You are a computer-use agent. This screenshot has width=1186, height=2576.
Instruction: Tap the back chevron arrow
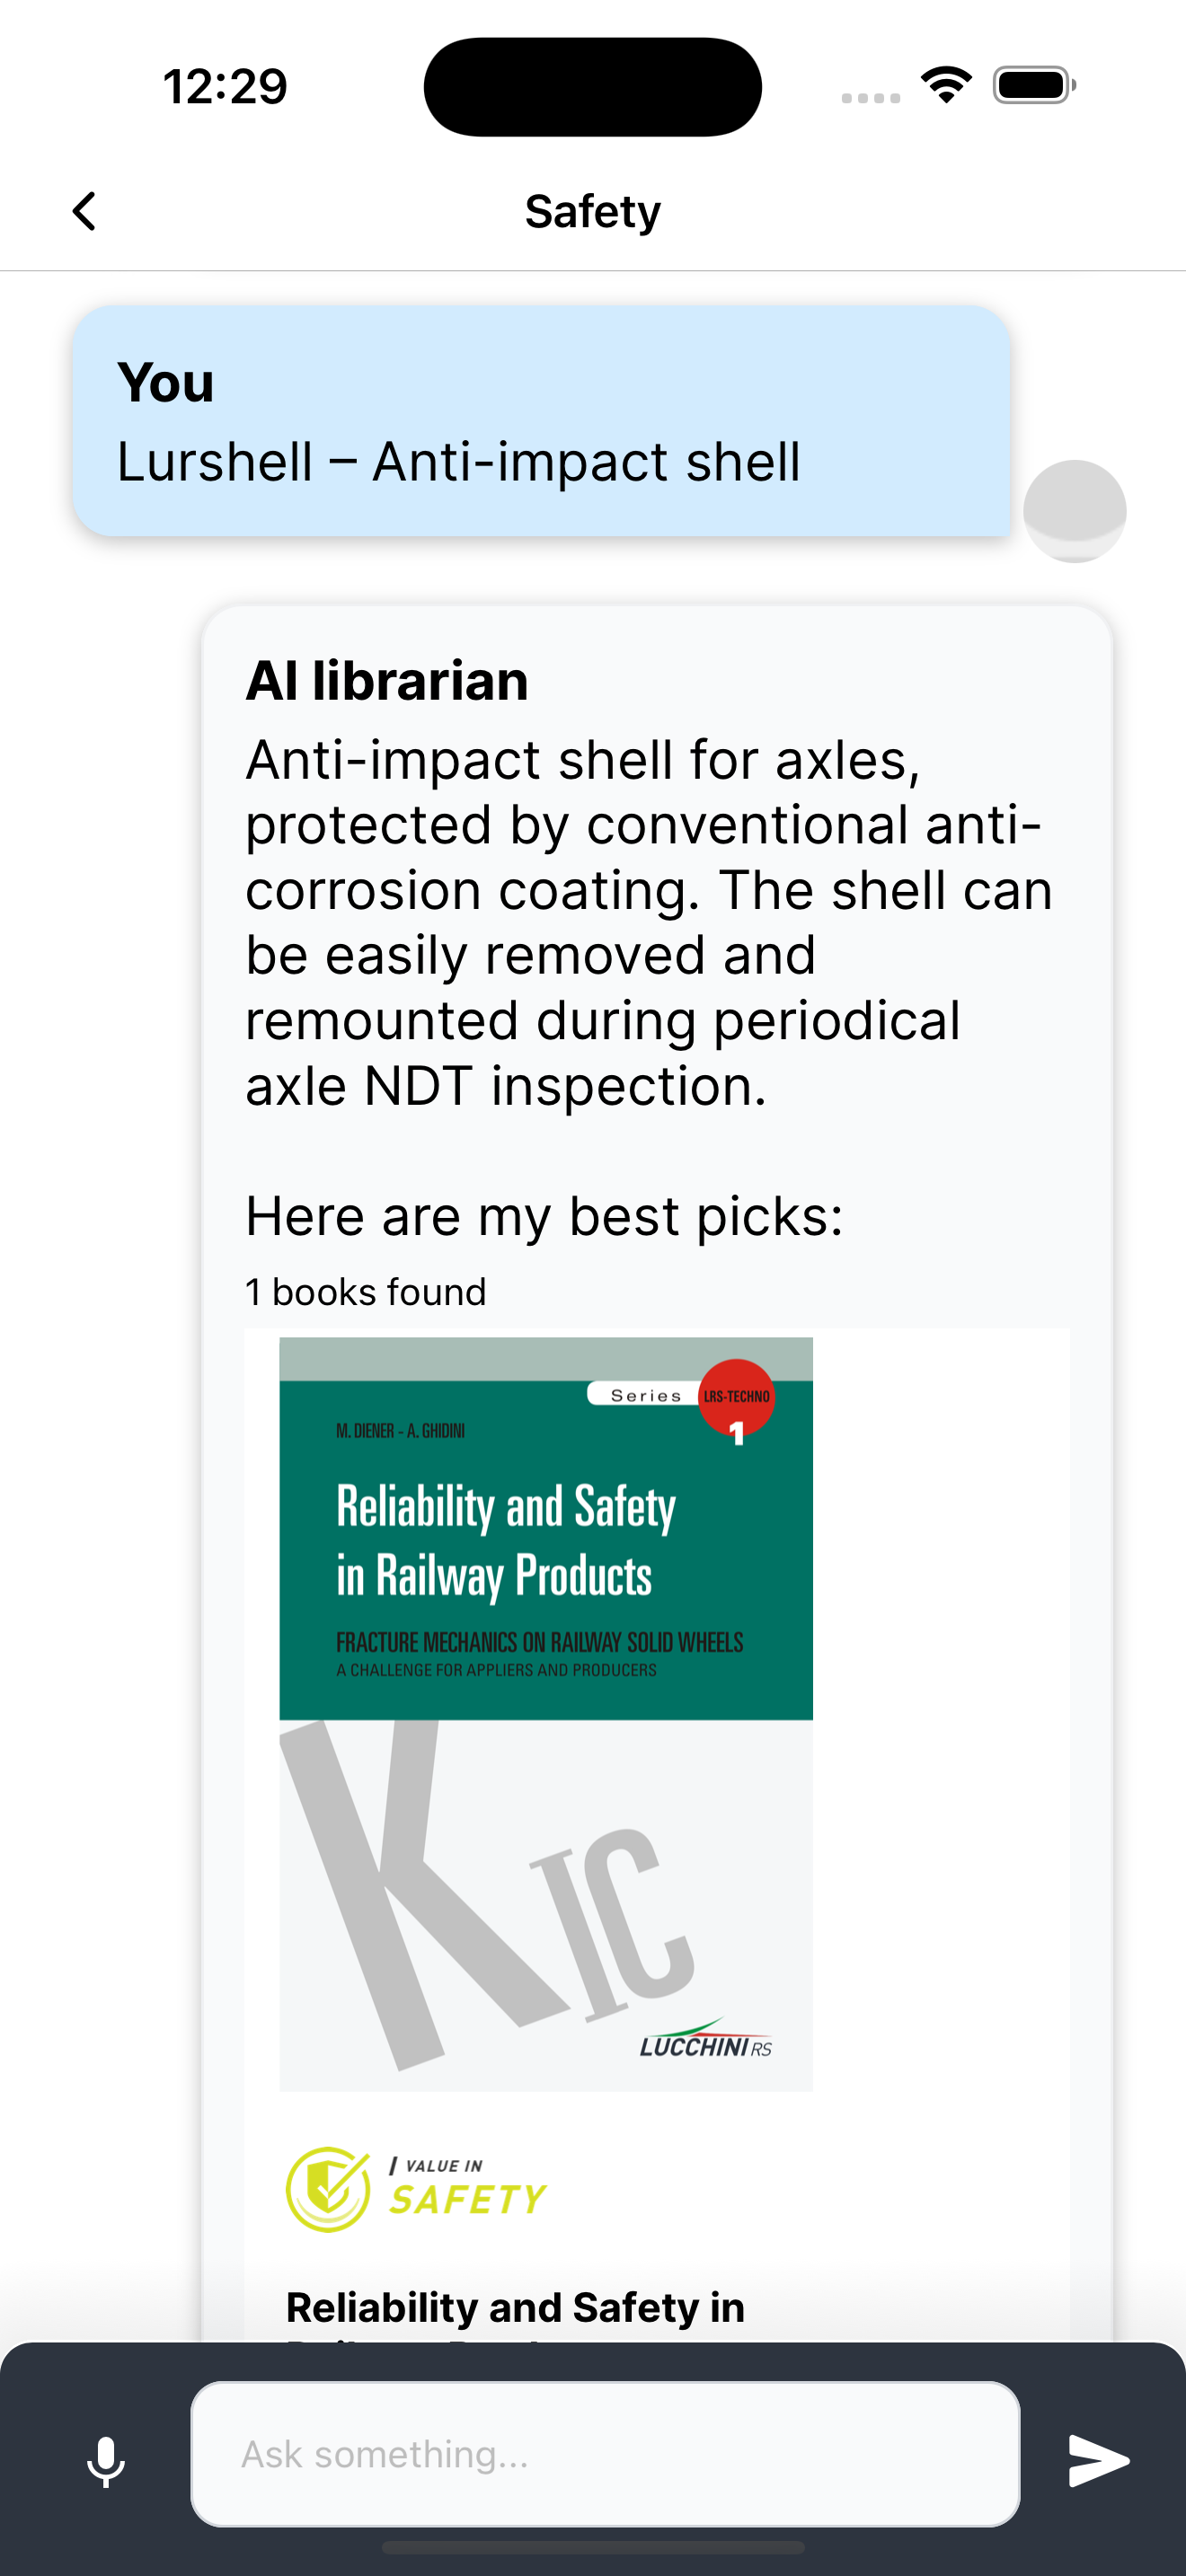coord(85,211)
